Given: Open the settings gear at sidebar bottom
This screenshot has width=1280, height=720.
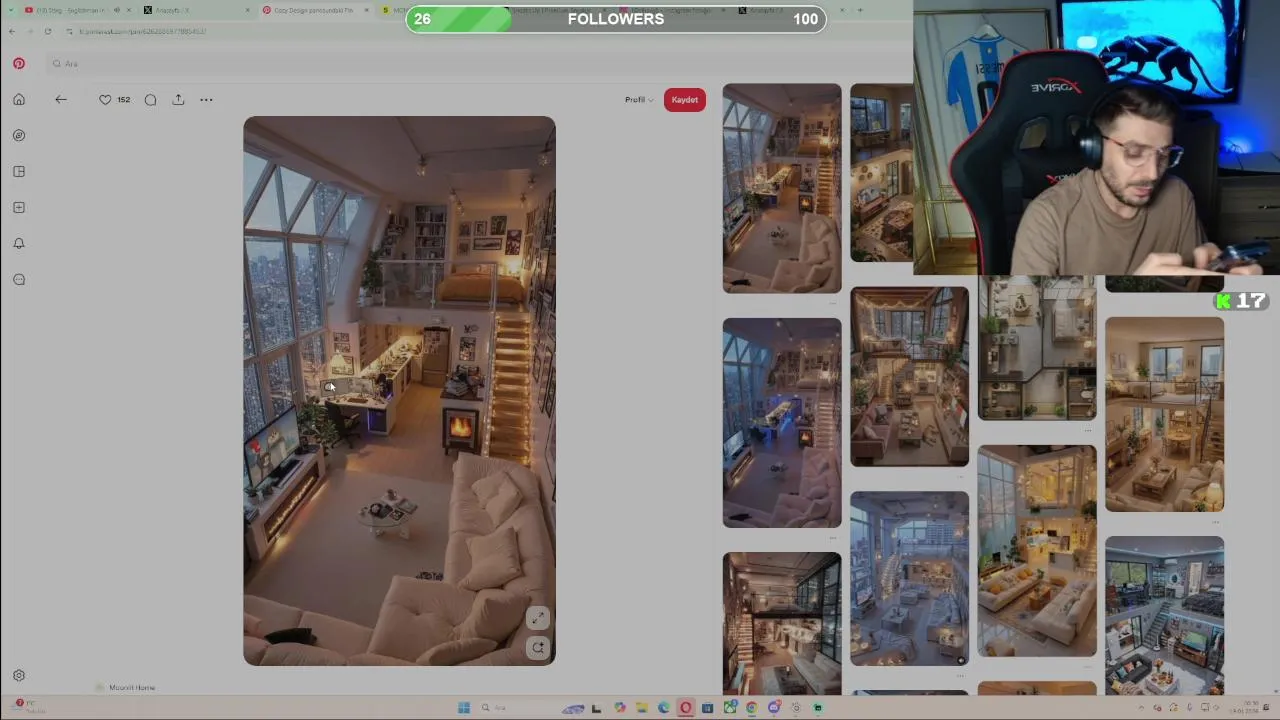Looking at the screenshot, I should [19, 675].
